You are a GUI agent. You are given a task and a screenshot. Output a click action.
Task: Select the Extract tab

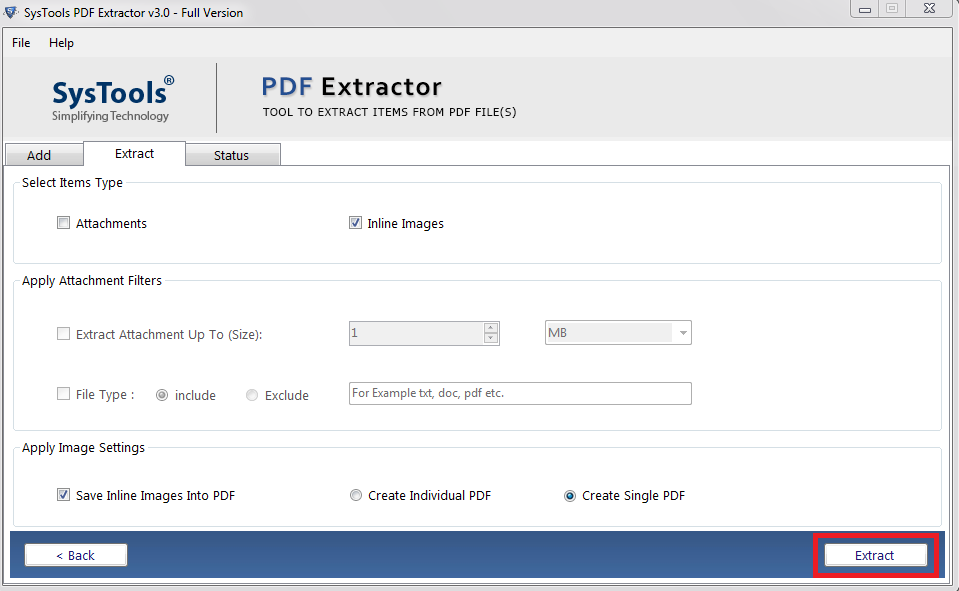(134, 154)
